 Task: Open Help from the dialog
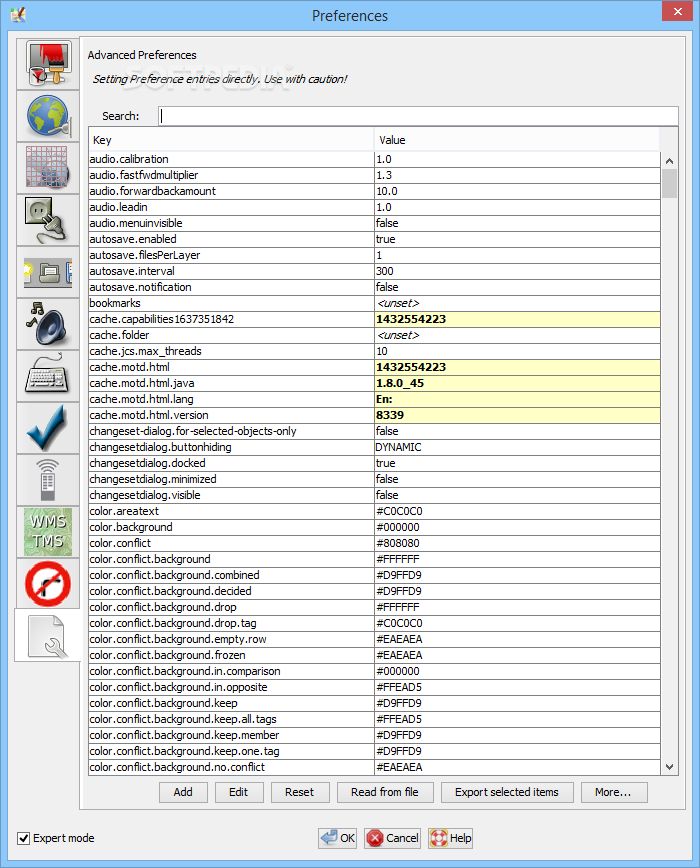click(450, 838)
